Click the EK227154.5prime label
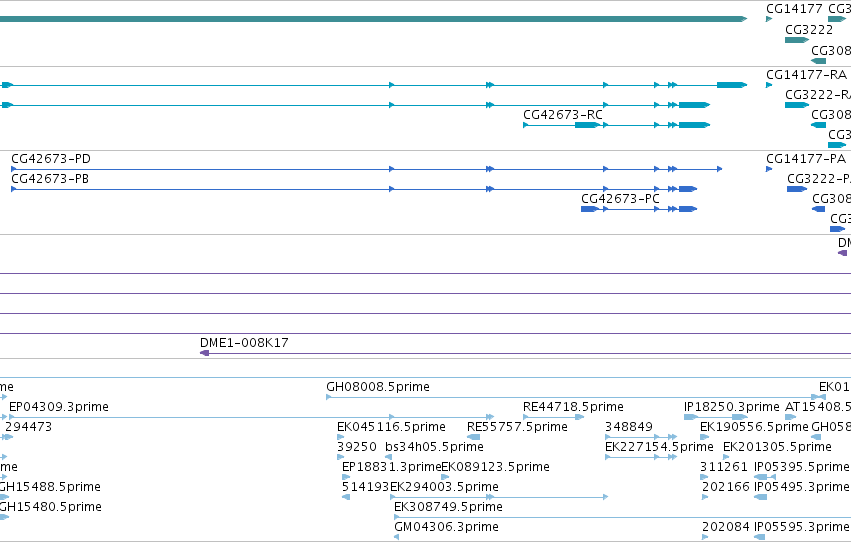Screen dimensions: 851x542 (659, 447)
